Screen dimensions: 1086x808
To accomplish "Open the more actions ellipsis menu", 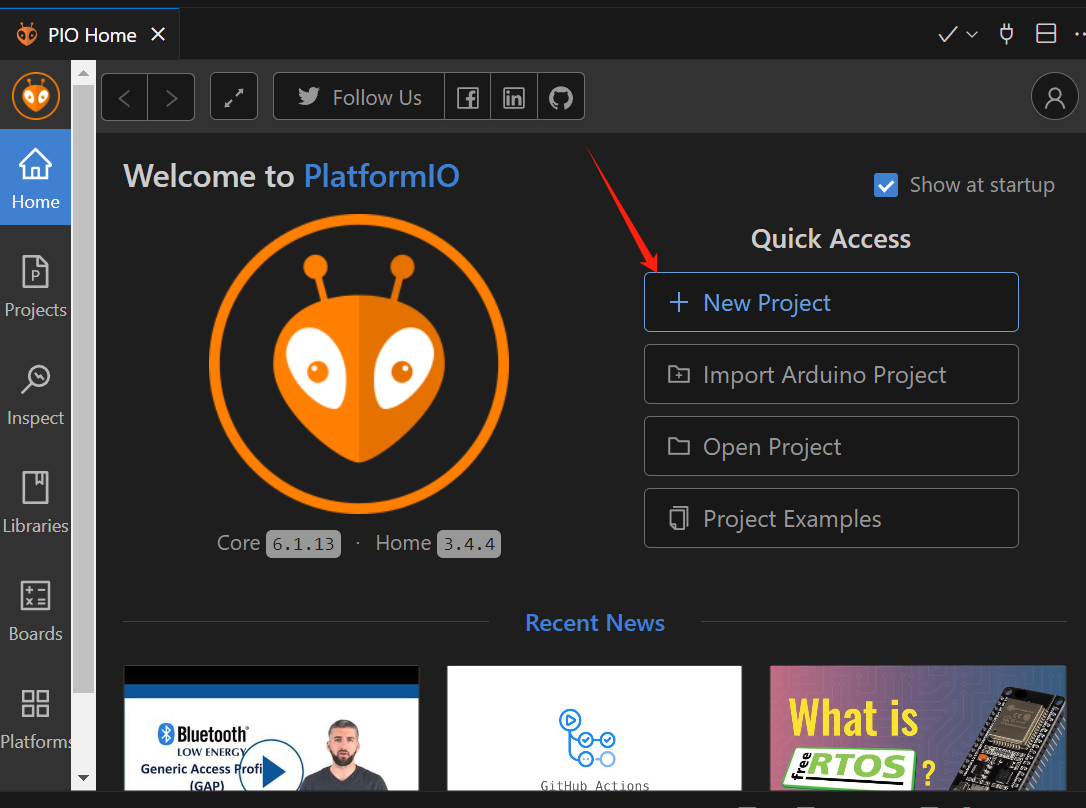I will (x=1080, y=33).
